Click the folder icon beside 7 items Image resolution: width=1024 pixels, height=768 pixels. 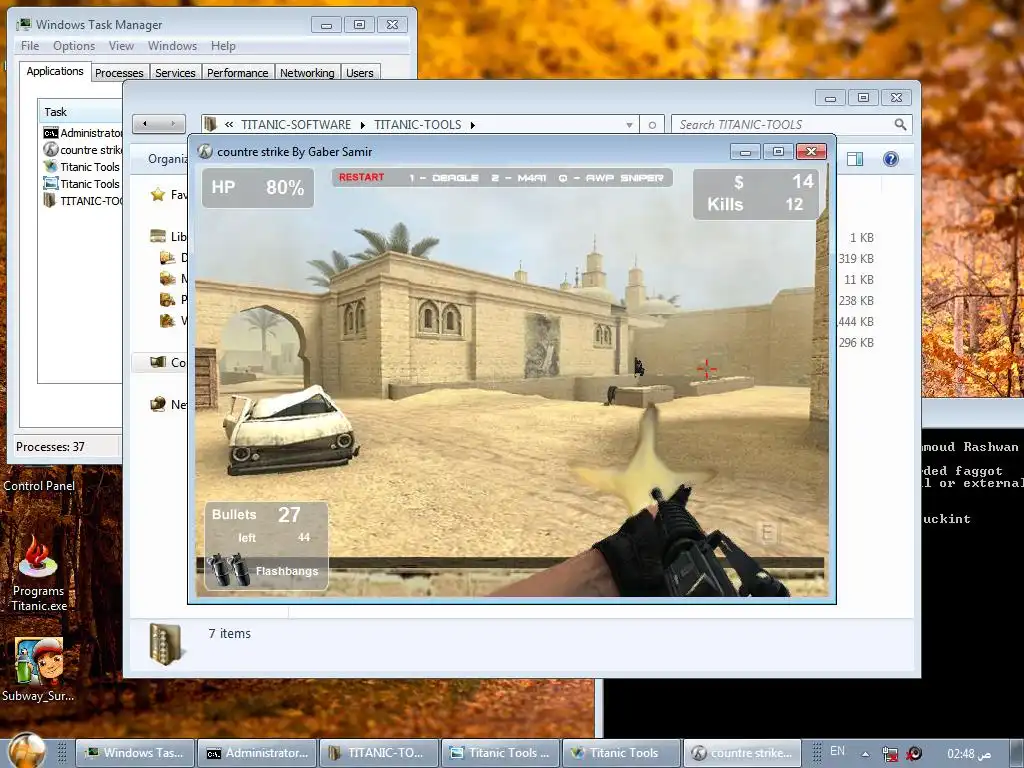click(x=165, y=644)
